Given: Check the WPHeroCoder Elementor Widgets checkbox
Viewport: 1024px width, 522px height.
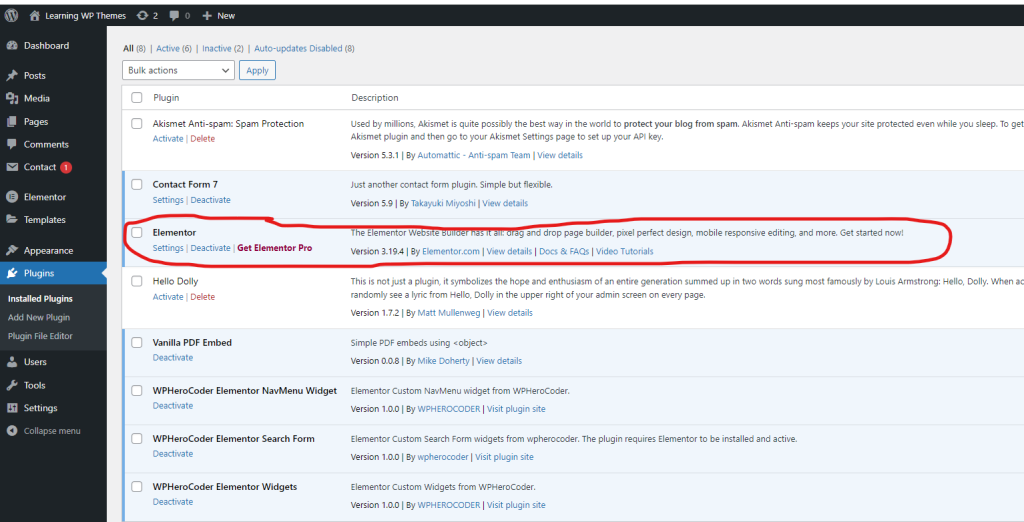Looking at the screenshot, I should [x=136, y=487].
